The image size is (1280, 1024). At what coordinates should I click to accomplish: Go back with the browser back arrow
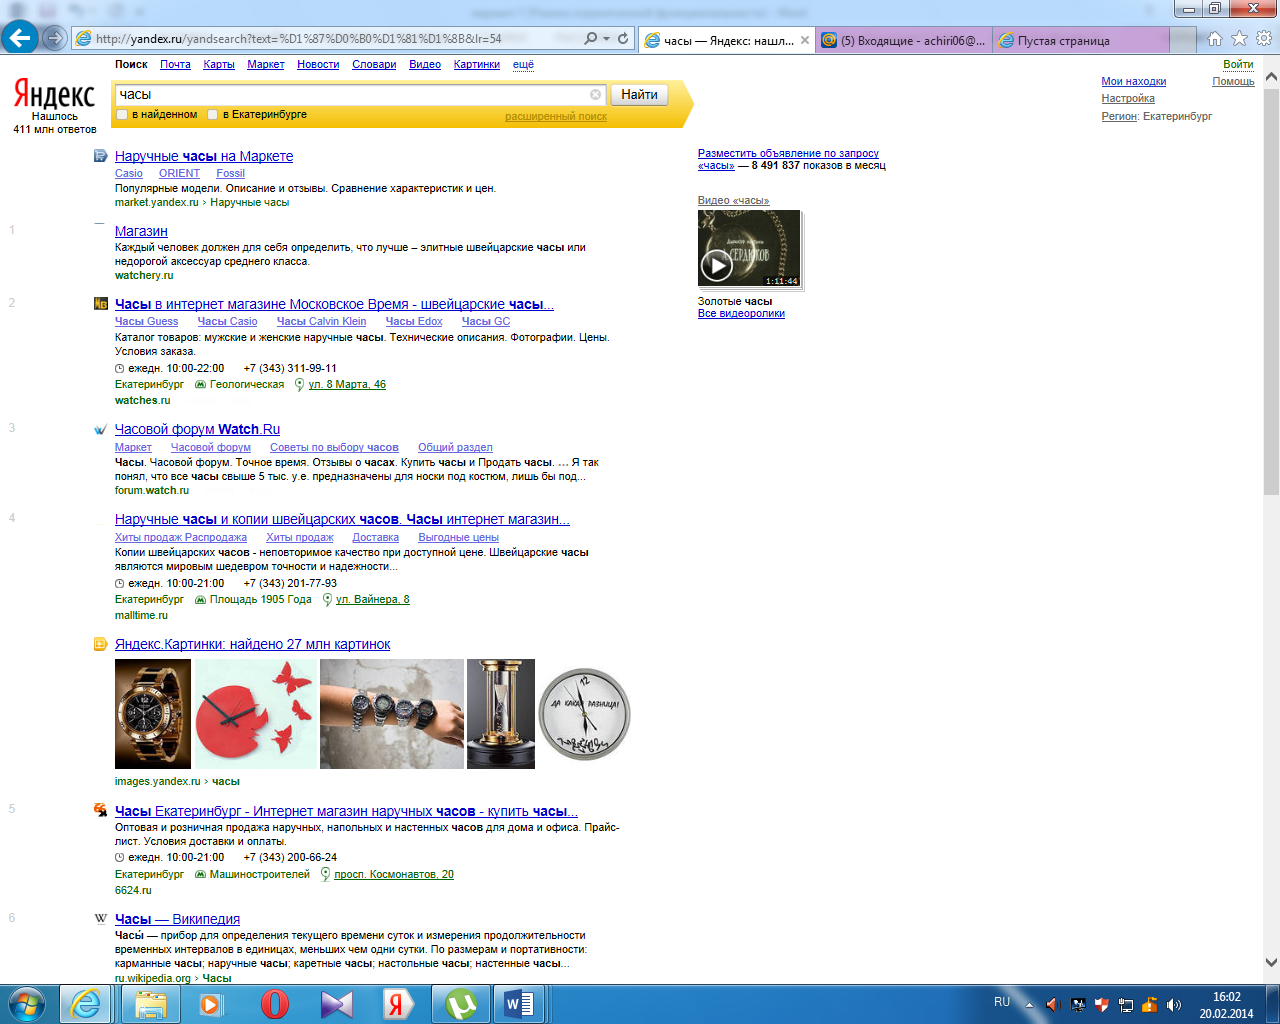click(x=19, y=38)
